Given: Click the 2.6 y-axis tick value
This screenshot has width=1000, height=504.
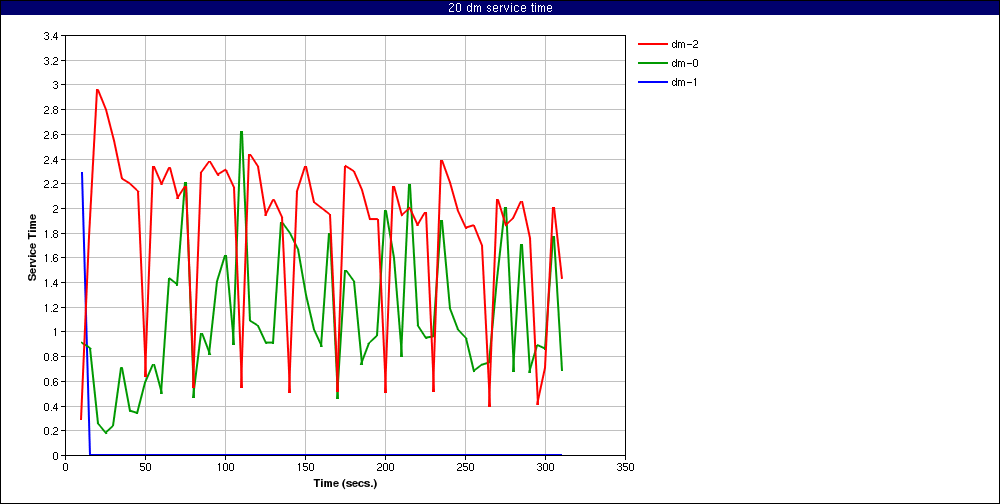Looking at the screenshot, I should click(51, 135).
